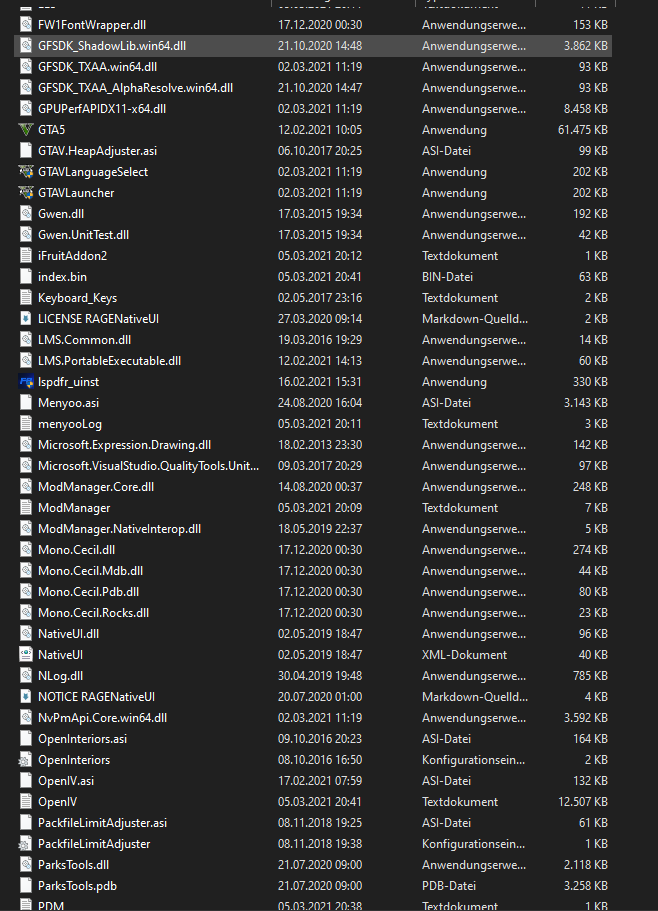Click the size value 8.458 KB
Image resolution: width=658 pixels, height=911 pixels.
click(585, 109)
